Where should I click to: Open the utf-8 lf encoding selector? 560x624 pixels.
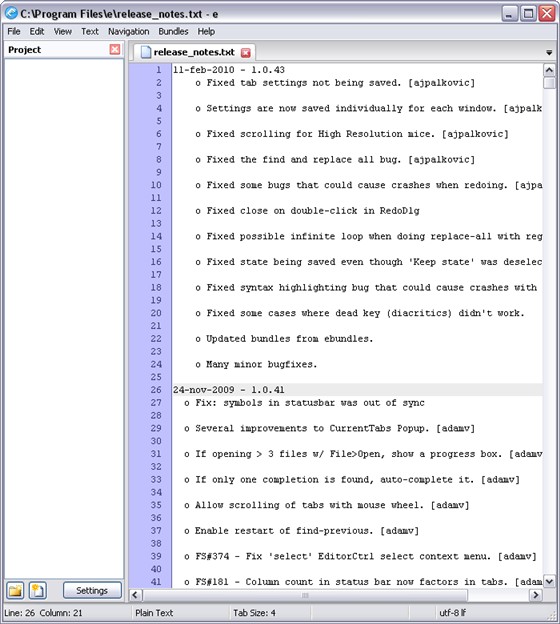[x=453, y=613]
